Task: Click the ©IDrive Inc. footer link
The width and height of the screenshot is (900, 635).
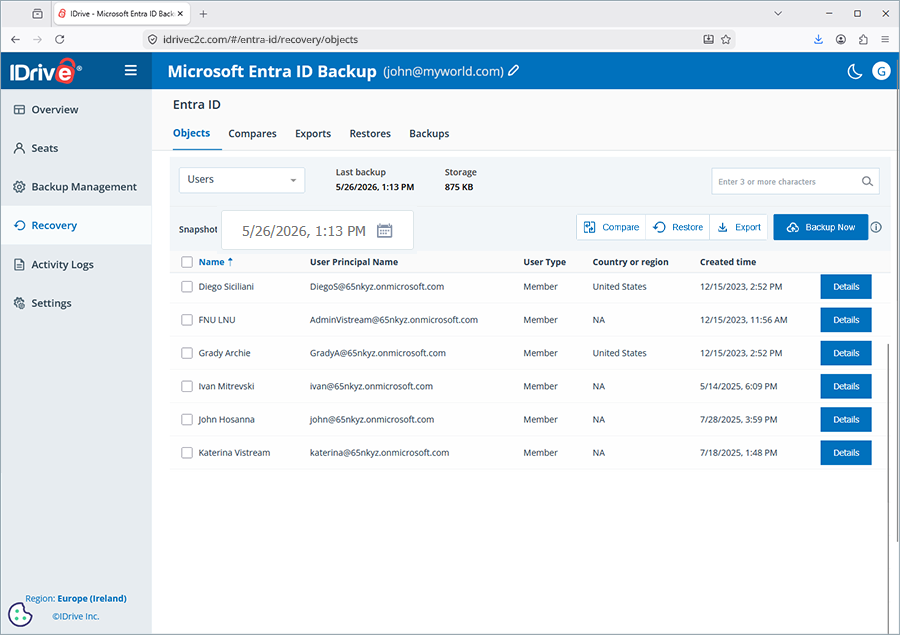Action: click(76, 616)
